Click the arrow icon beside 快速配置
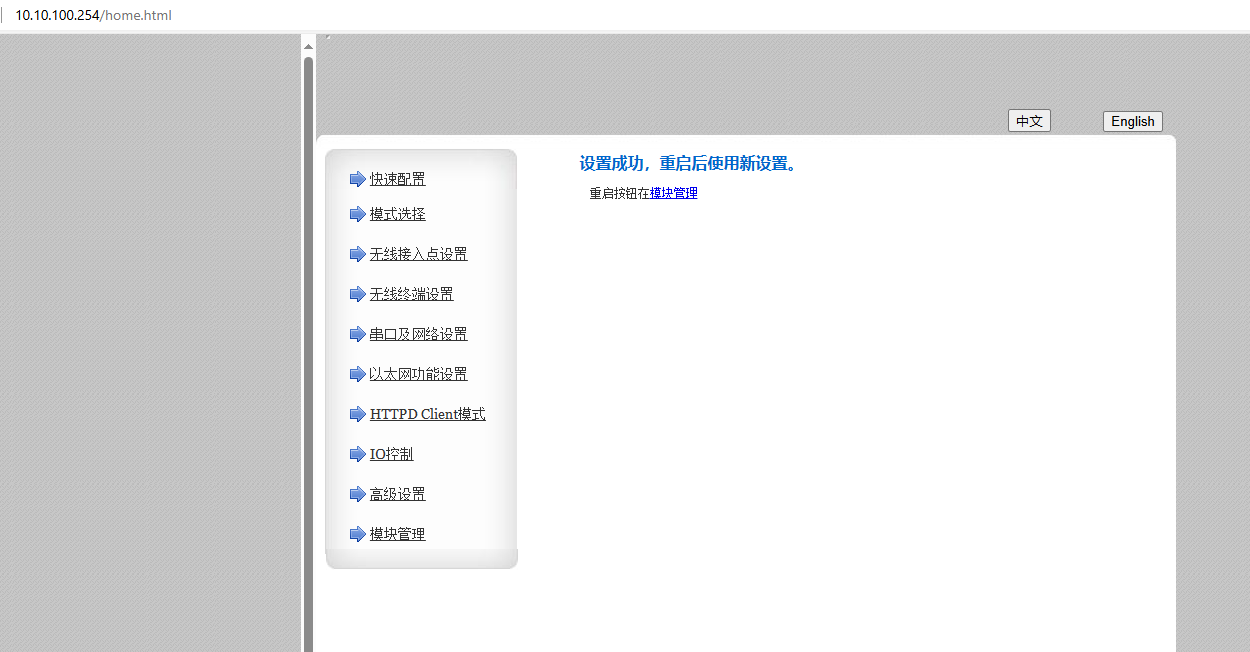The width and height of the screenshot is (1250, 652). click(x=357, y=179)
